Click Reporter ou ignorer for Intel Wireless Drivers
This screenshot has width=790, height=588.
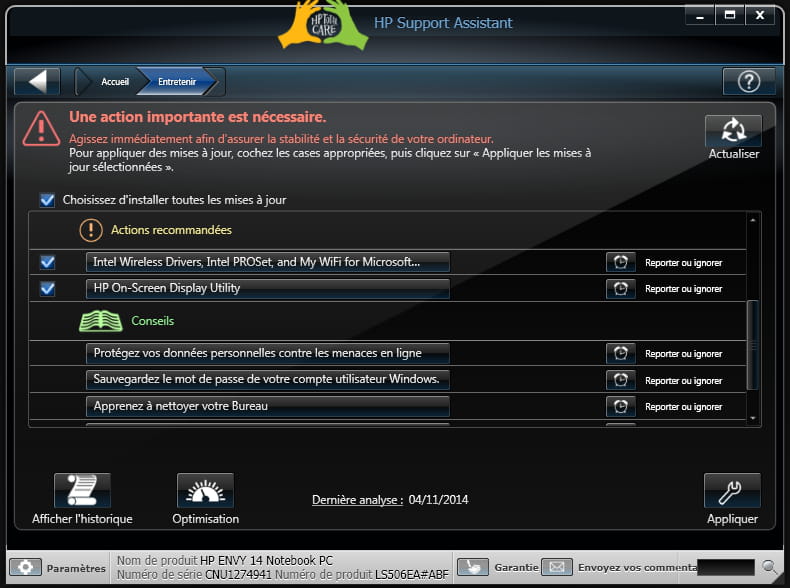683,263
